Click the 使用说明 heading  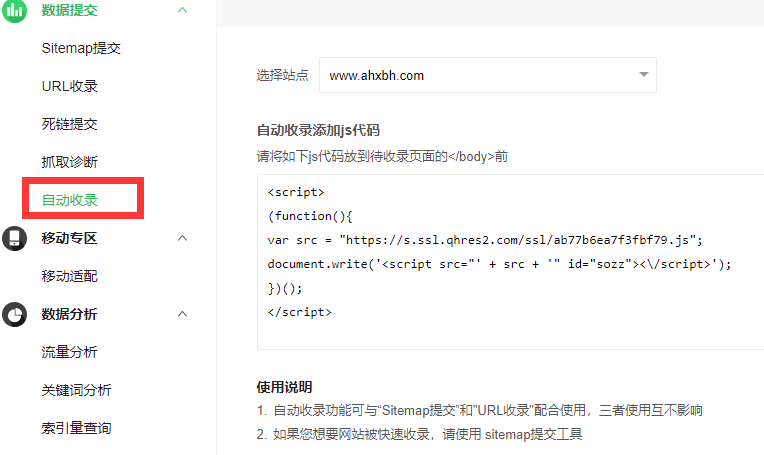pyautogui.click(x=285, y=387)
